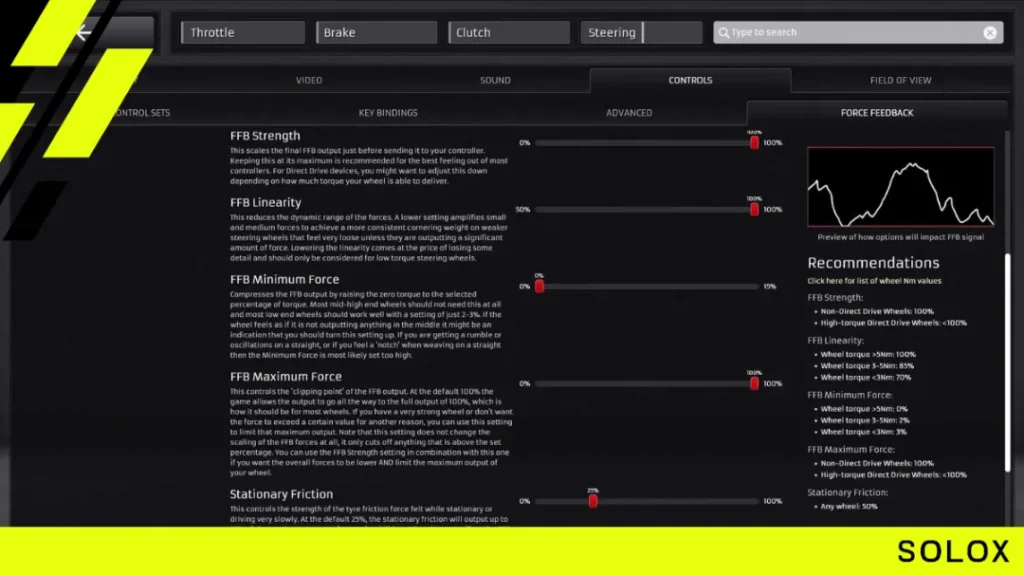
Task: Click the FFB Maximum Force heading
Action: (x=285, y=377)
